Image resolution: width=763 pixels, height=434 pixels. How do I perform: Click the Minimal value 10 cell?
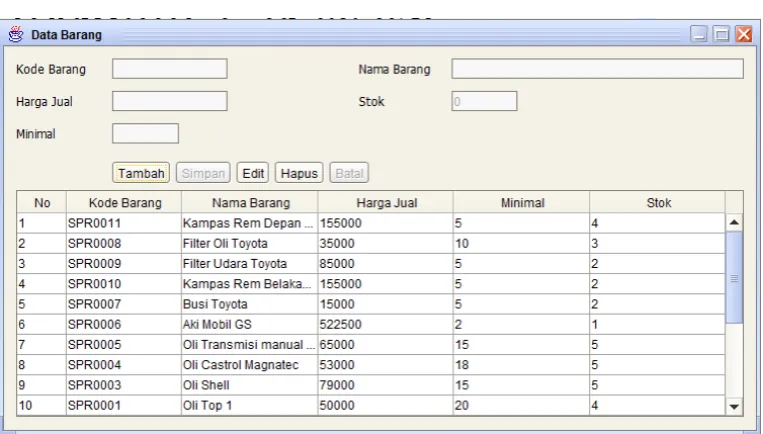[522, 243]
